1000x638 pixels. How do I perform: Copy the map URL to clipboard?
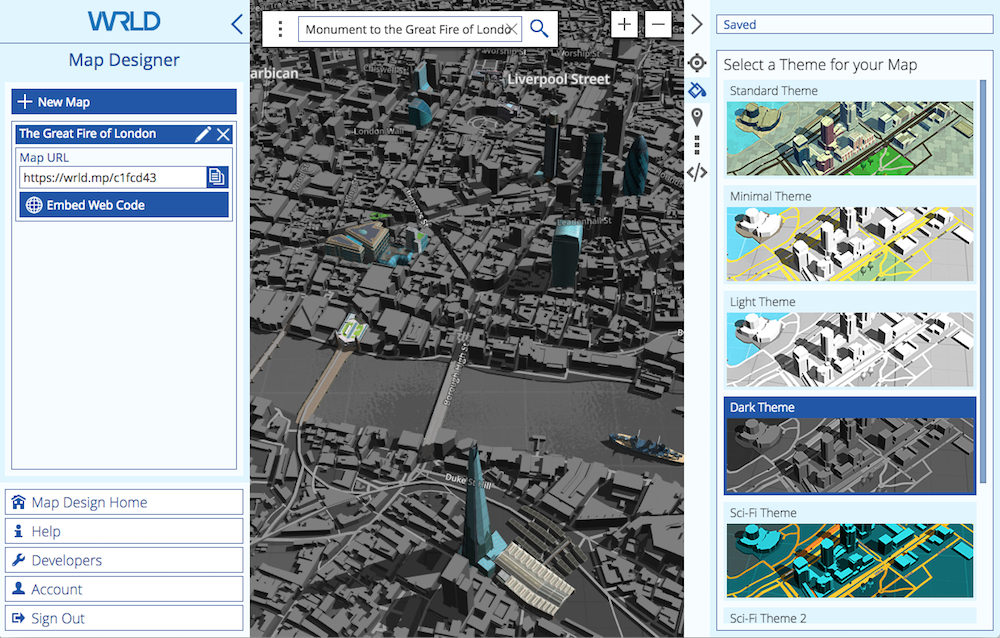217,177
